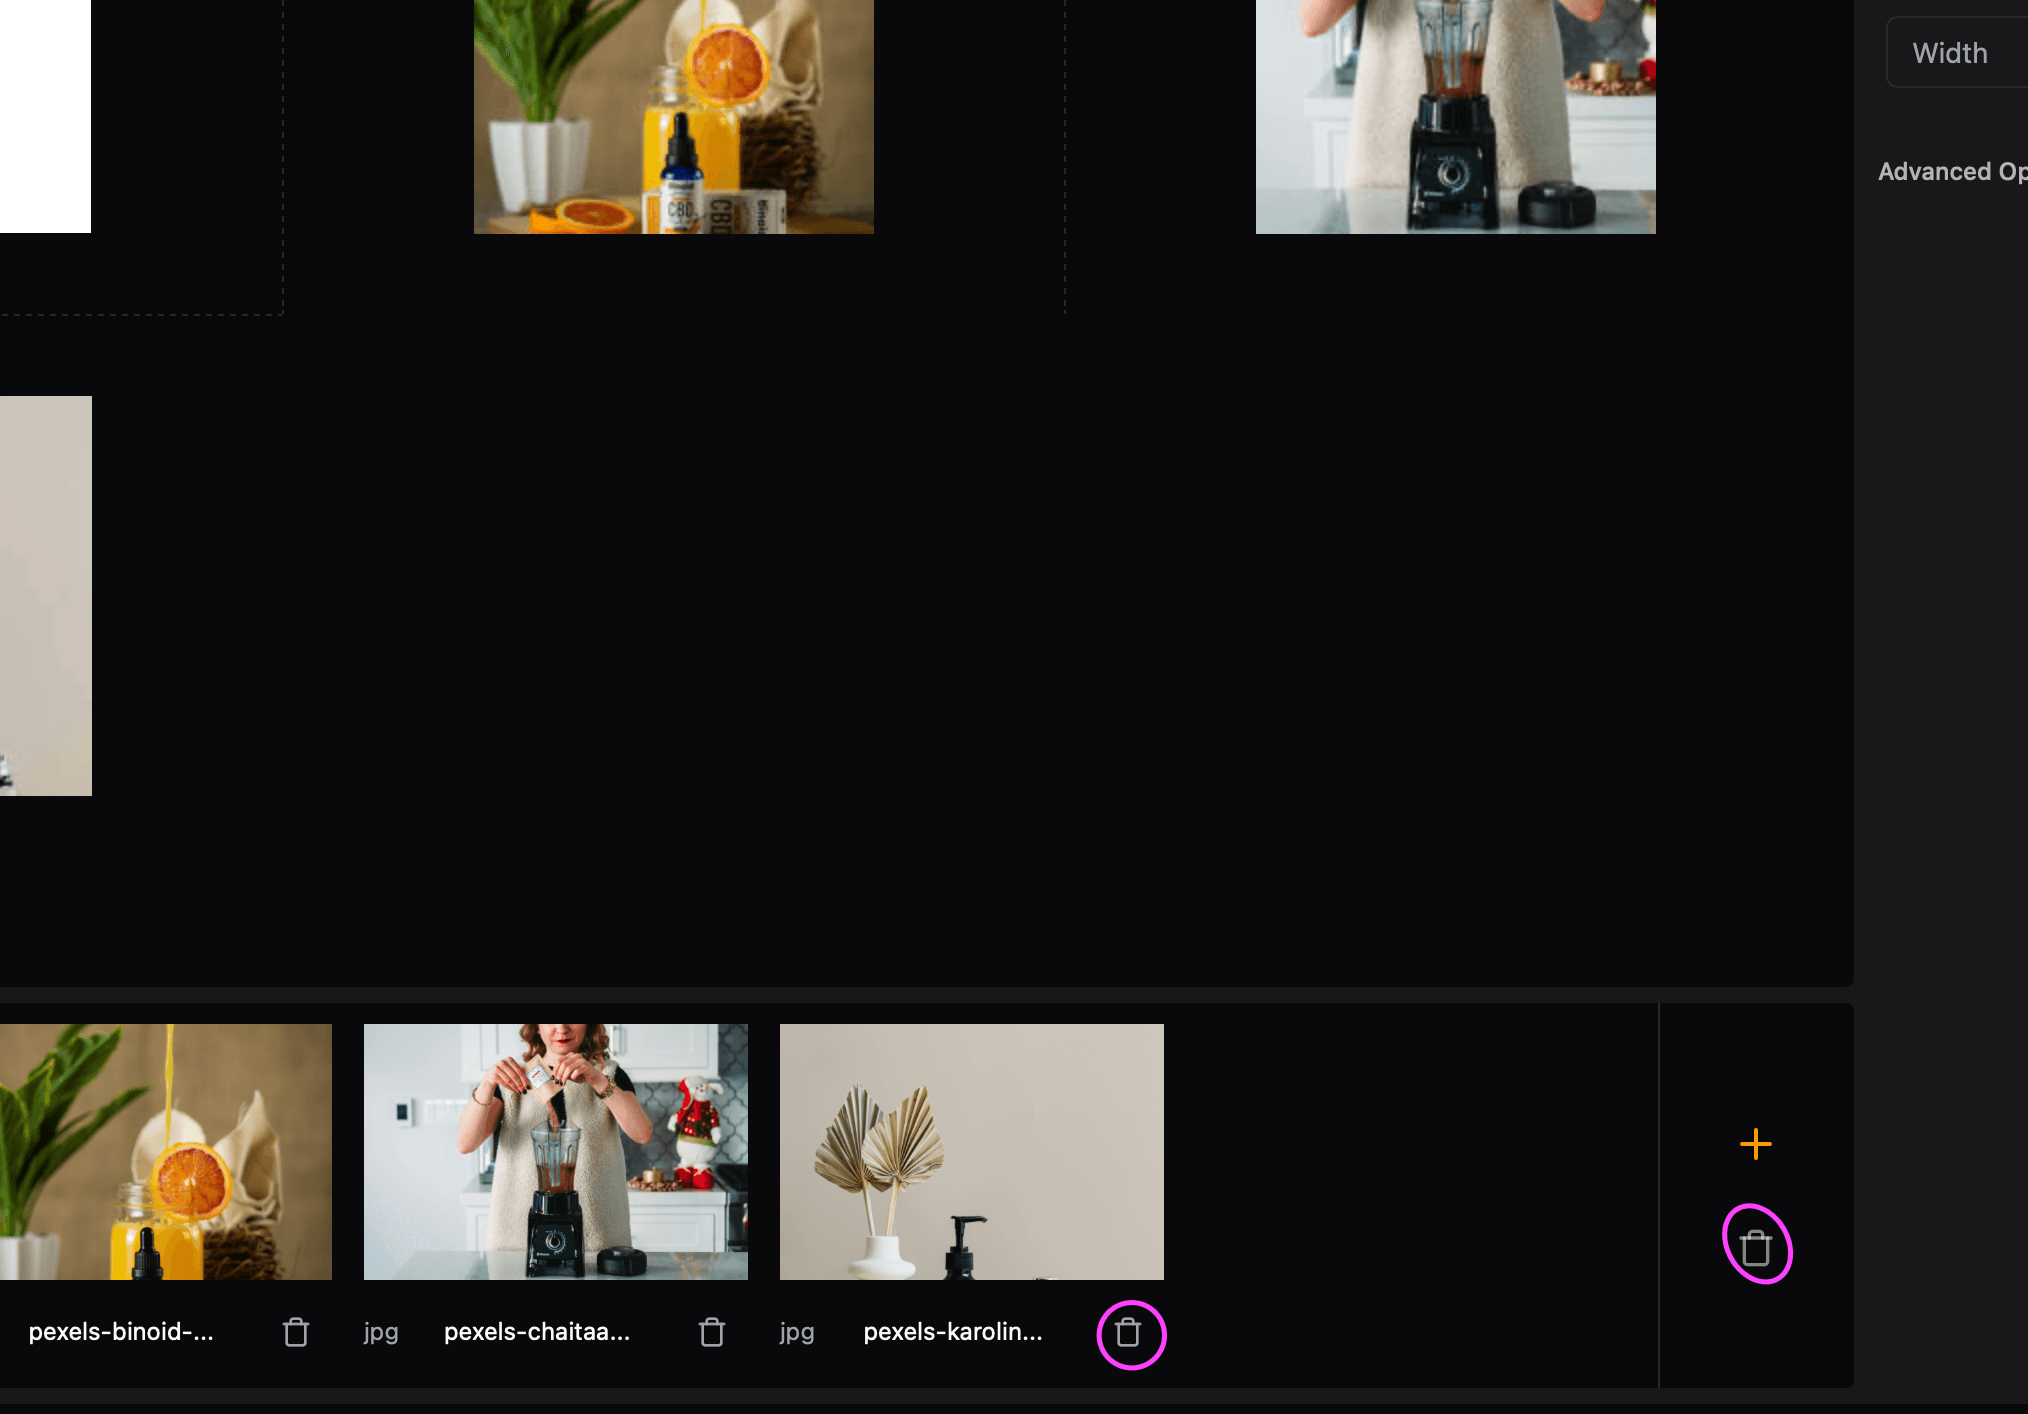Focus the Width input field

point(1958,53)
